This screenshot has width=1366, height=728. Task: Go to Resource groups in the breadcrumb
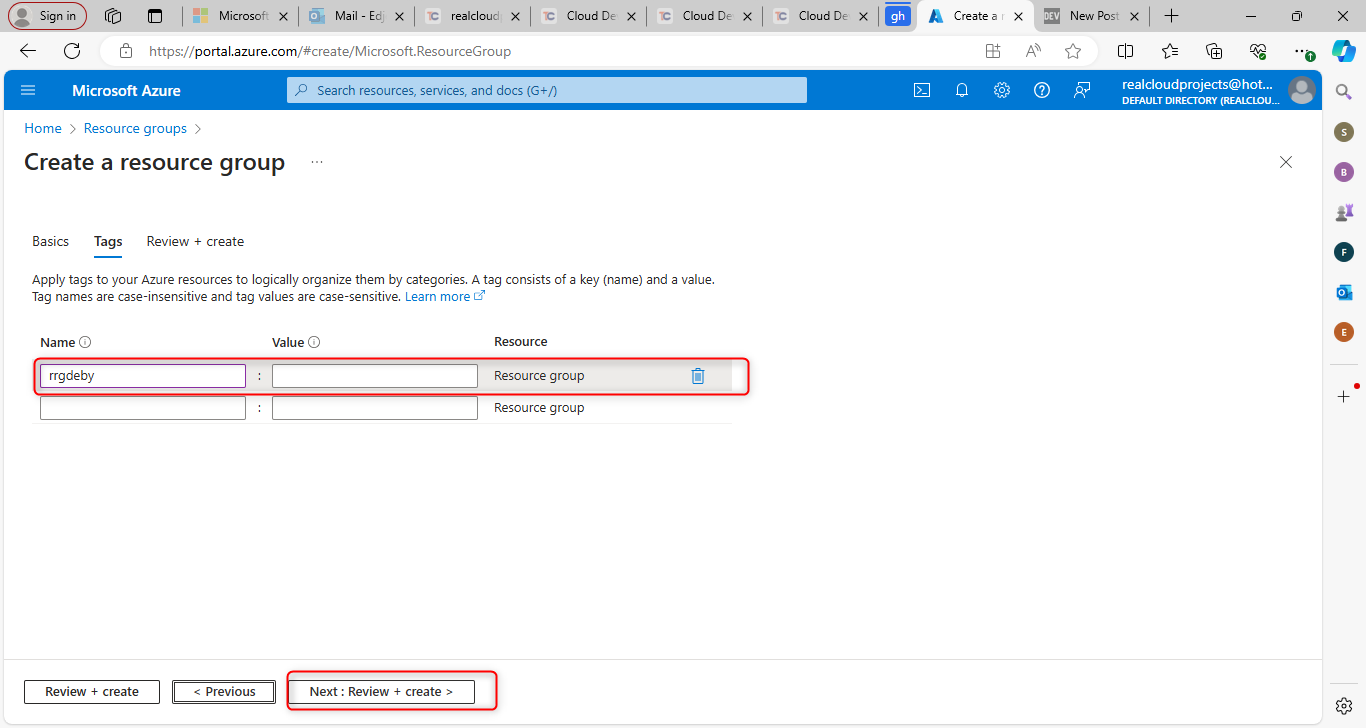pyautogui.click(x=135, y=128)
